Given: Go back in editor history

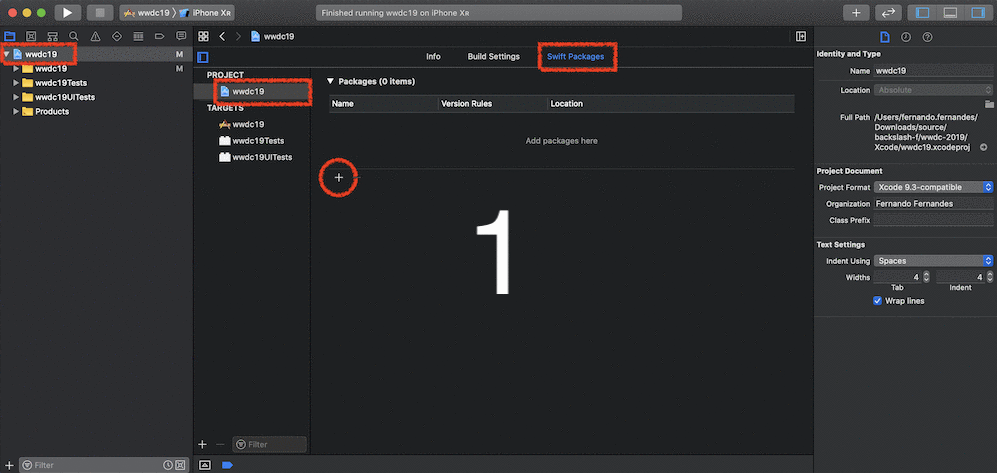Looking at the screenshot, I should 222,37.
